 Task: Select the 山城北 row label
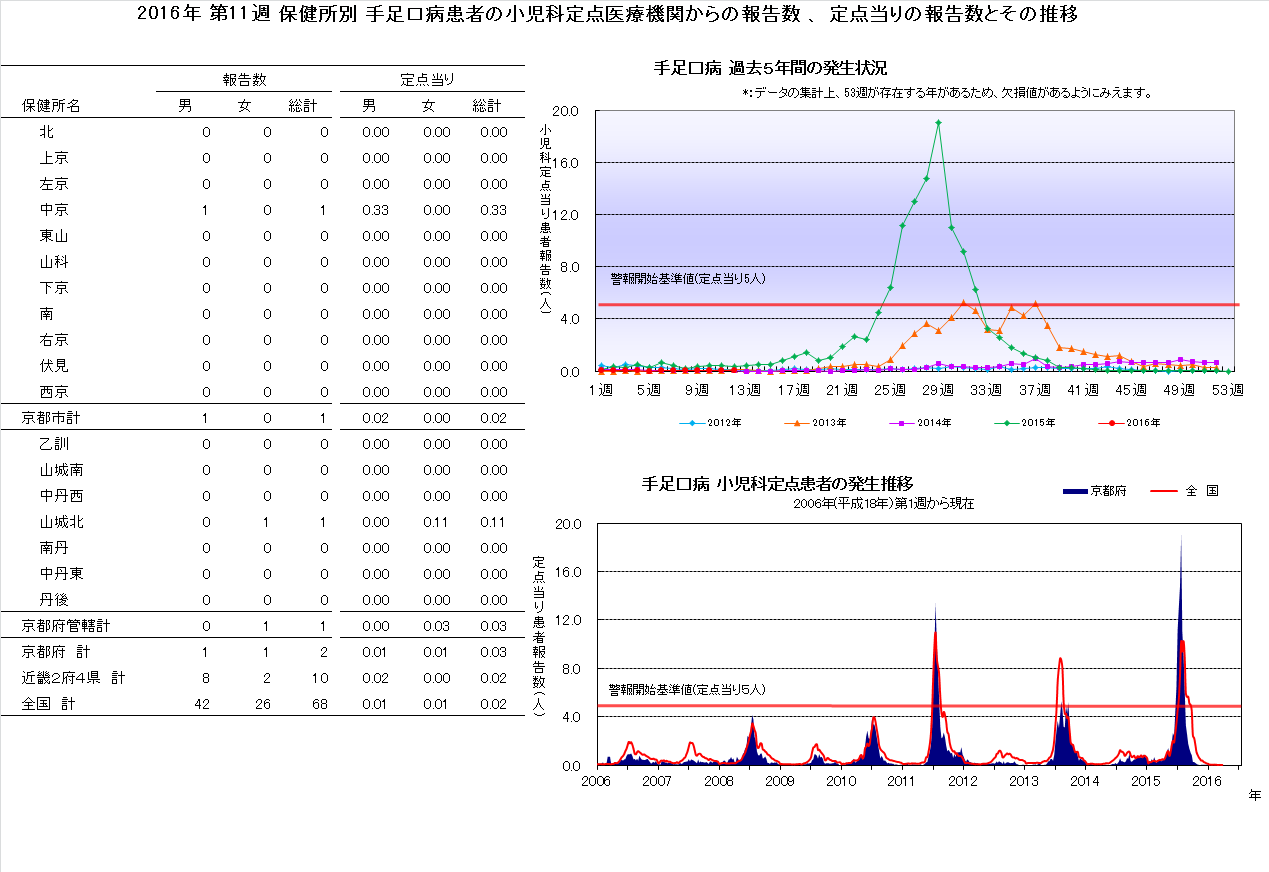tap(60, 522)
